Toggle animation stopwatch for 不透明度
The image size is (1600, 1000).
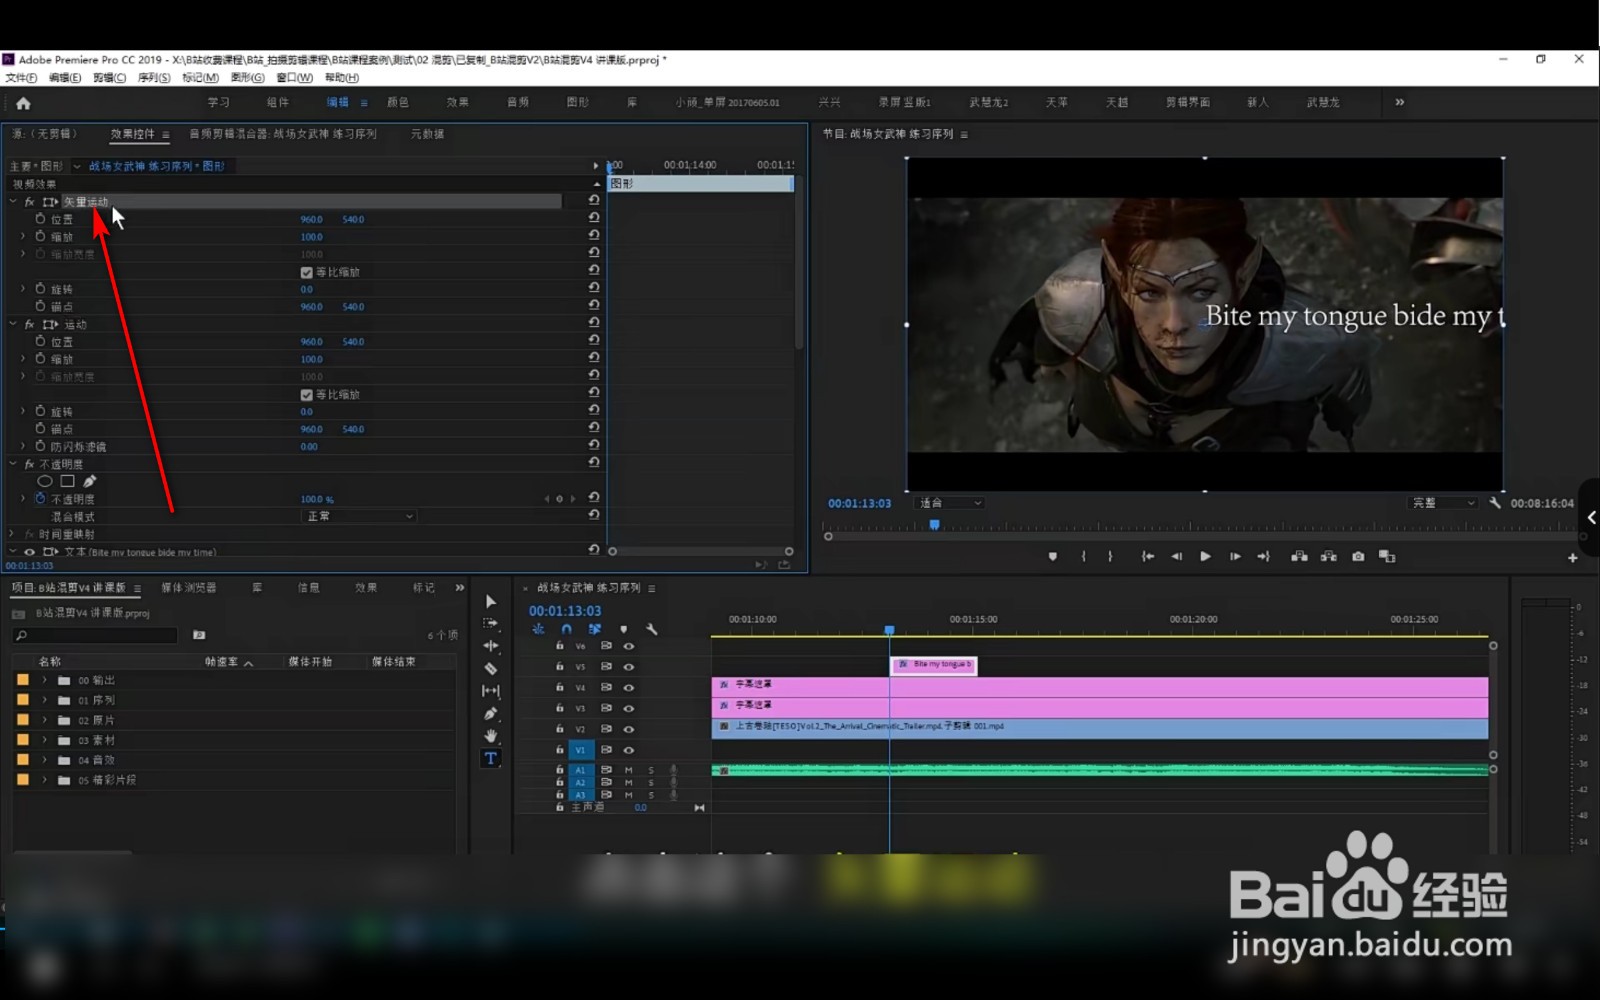[x=40, y=498]
